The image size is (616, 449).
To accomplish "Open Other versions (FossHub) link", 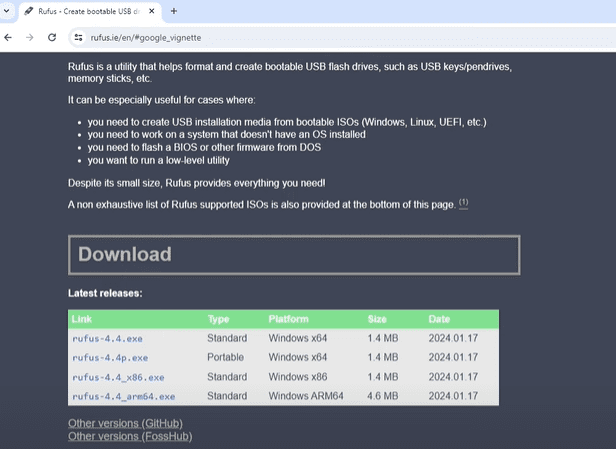I will point(130,436).
